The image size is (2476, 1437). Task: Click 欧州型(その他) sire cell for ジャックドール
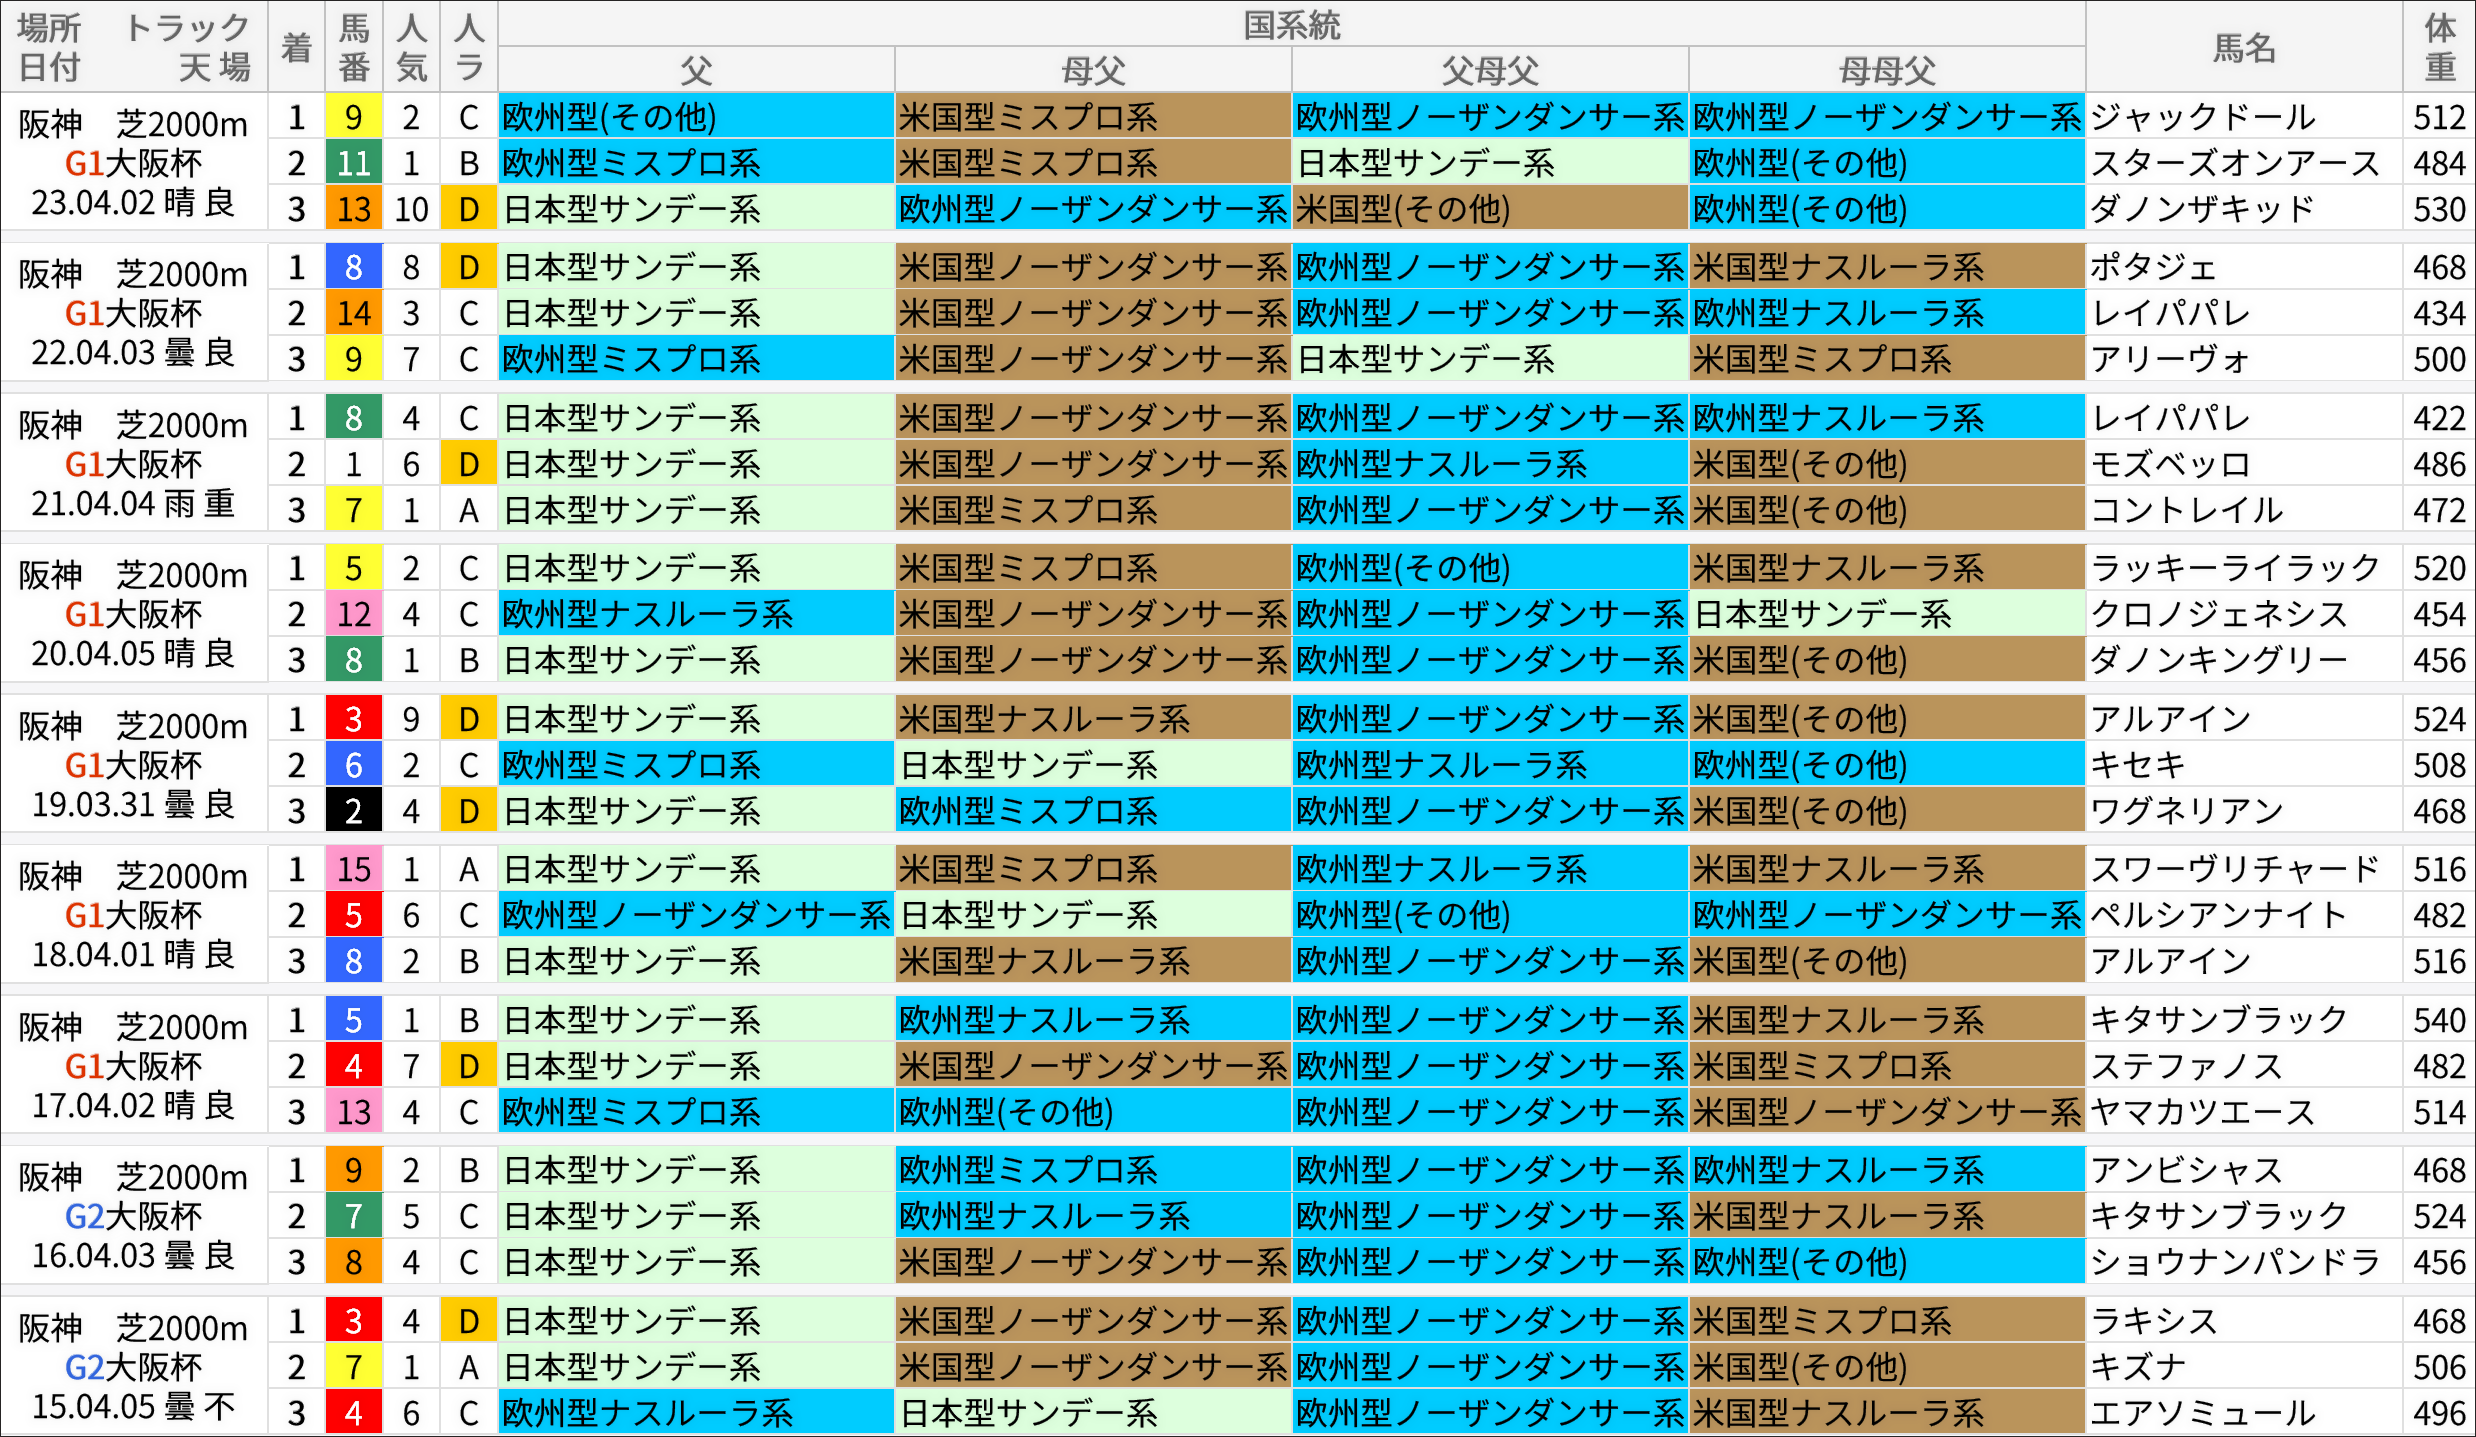click(696, 118)
